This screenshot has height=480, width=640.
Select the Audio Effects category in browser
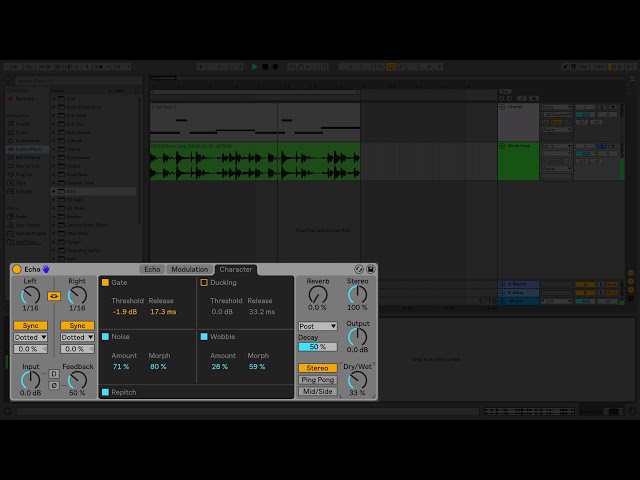tap(28, 149)
